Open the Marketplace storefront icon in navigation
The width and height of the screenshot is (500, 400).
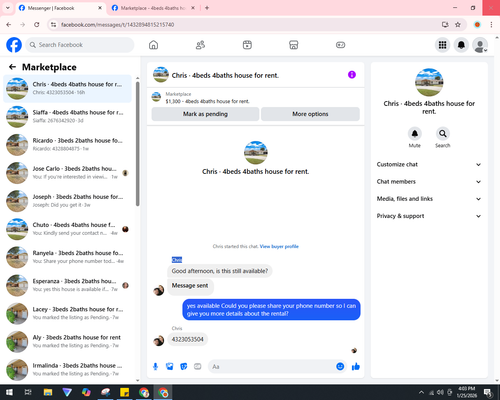click(293, 45)
